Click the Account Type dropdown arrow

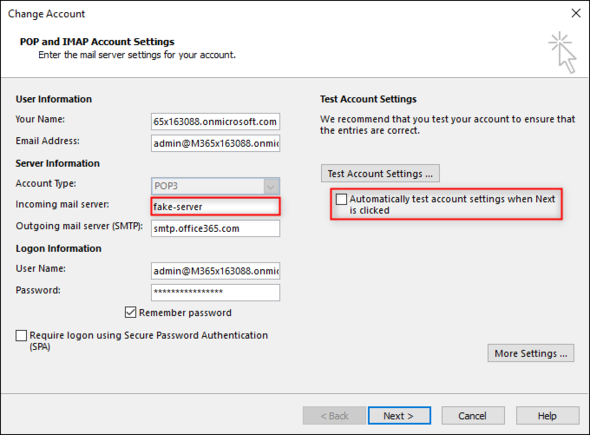coord(271,186)
